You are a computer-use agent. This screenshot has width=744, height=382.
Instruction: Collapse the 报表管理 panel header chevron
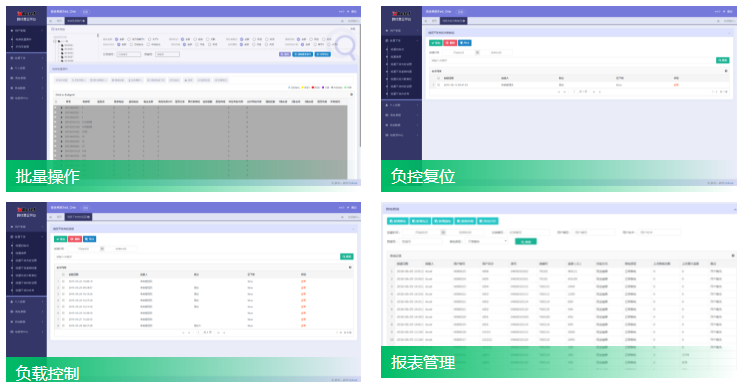coord(735,209)
